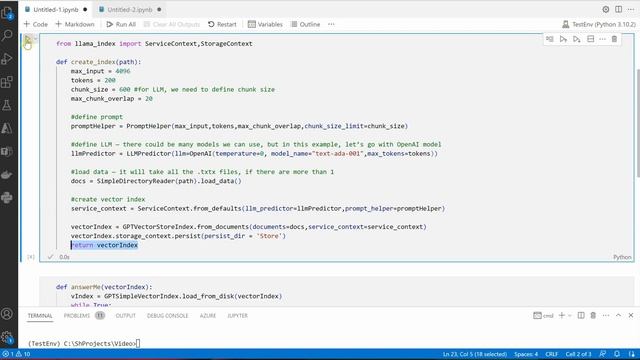Select the JUPYTER panel tab
This screenshot has height=360, width=640.
(x=237, y=316)
